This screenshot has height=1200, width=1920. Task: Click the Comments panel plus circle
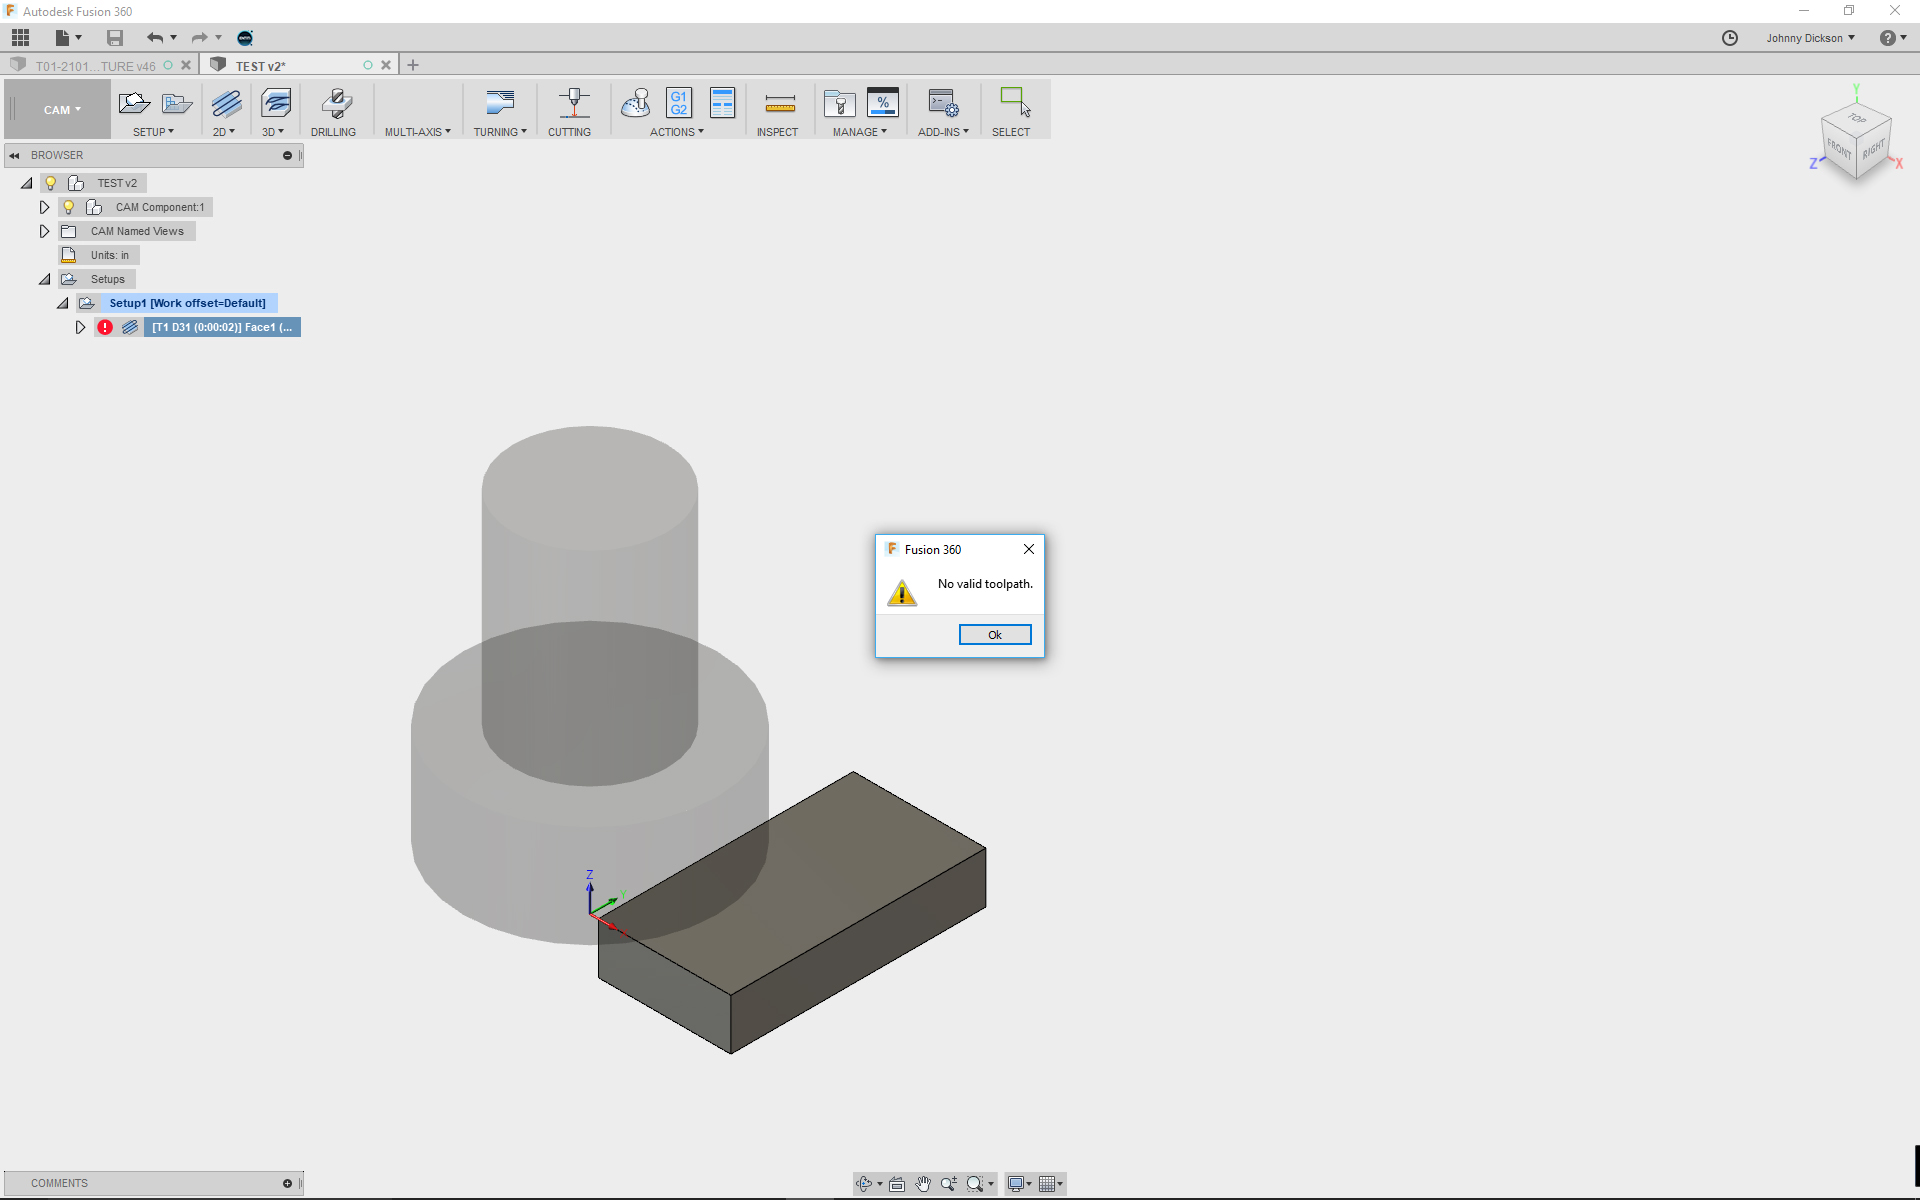(287, 1184)
